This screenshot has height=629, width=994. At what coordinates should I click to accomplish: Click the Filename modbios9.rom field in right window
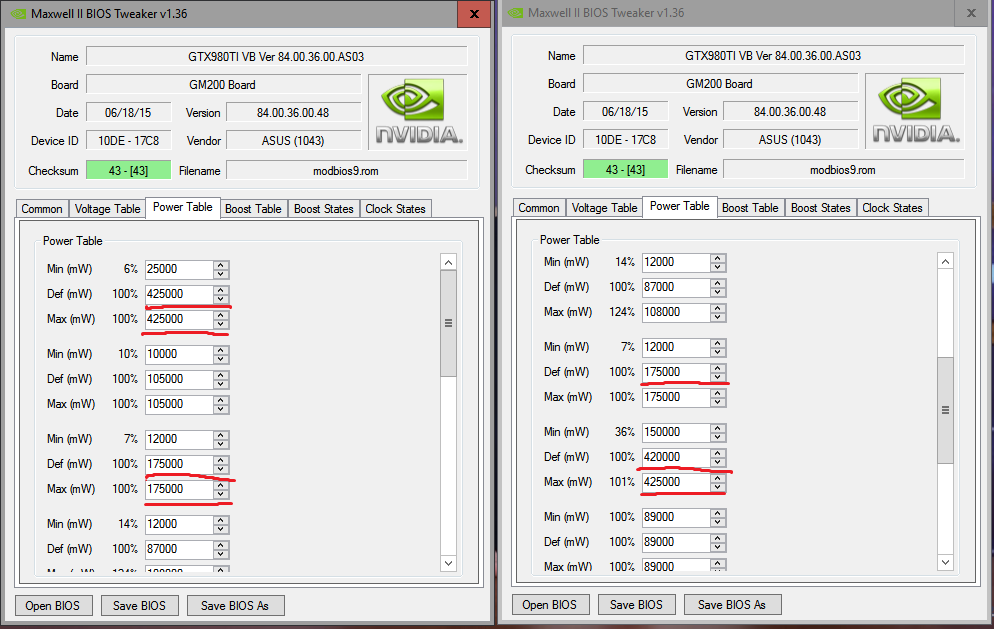pyautogui.click(x=843, y=170)
